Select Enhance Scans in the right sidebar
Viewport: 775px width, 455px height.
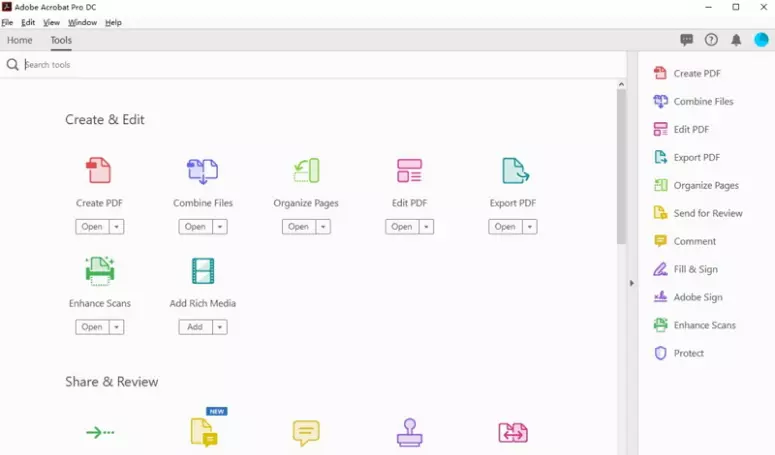[x=694, y=325]
